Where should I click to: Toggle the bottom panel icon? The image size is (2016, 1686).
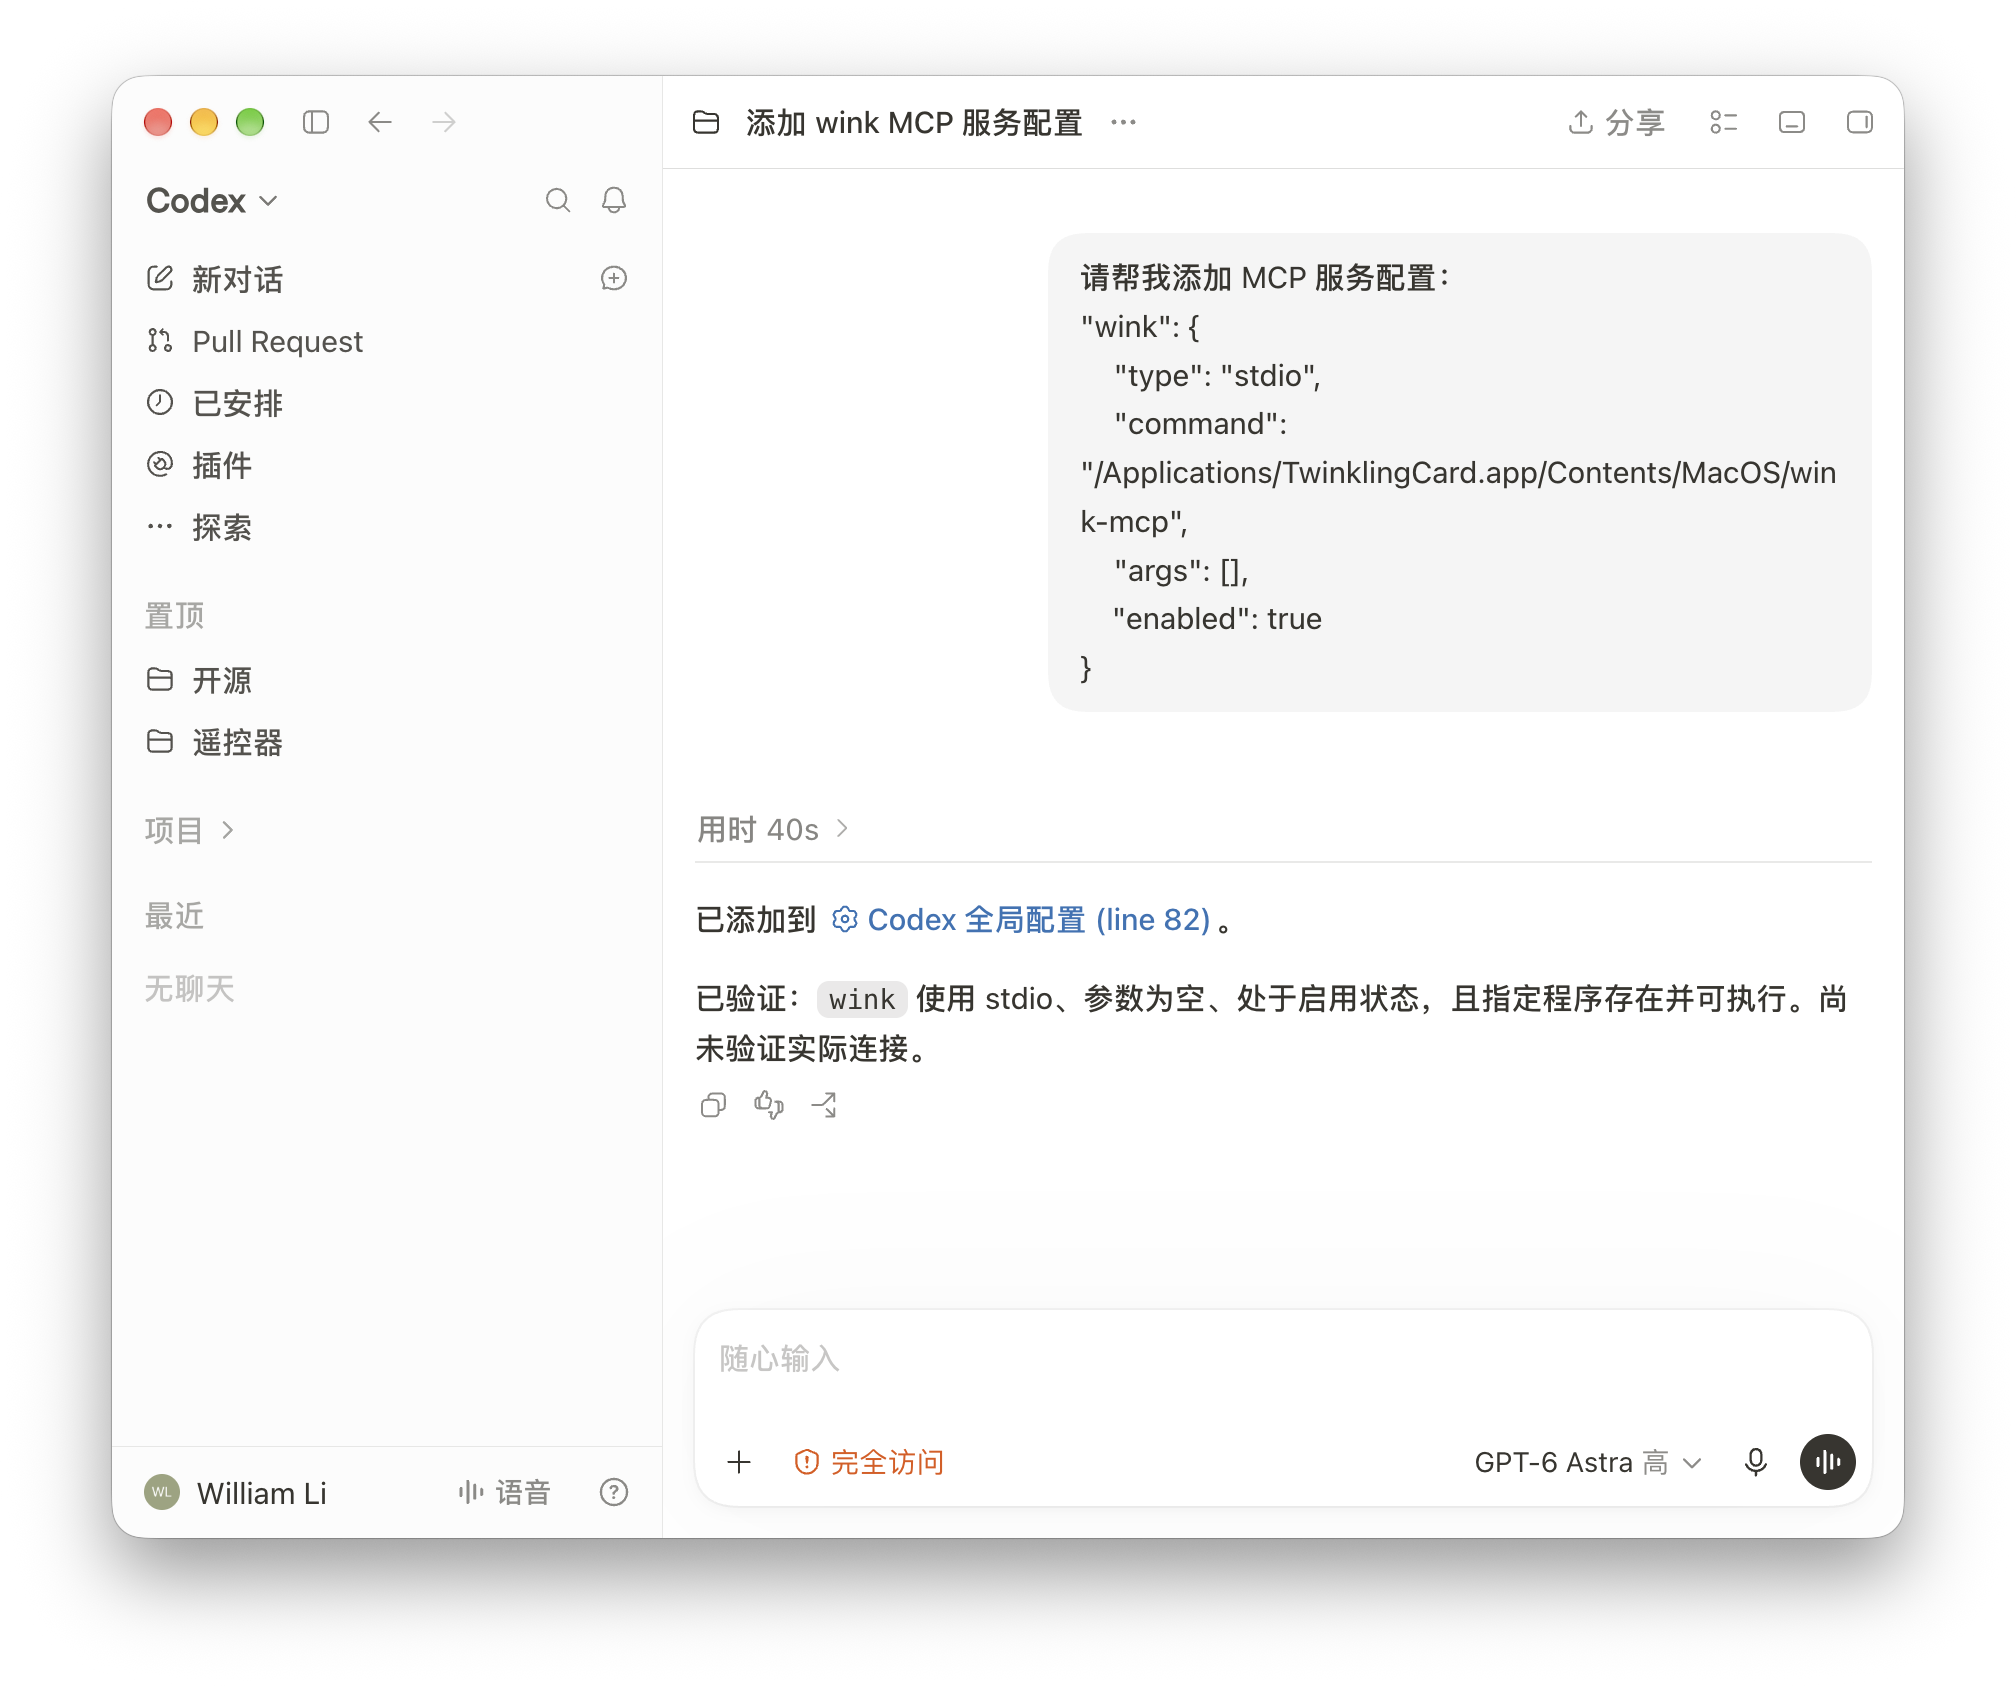[1791, 122]
